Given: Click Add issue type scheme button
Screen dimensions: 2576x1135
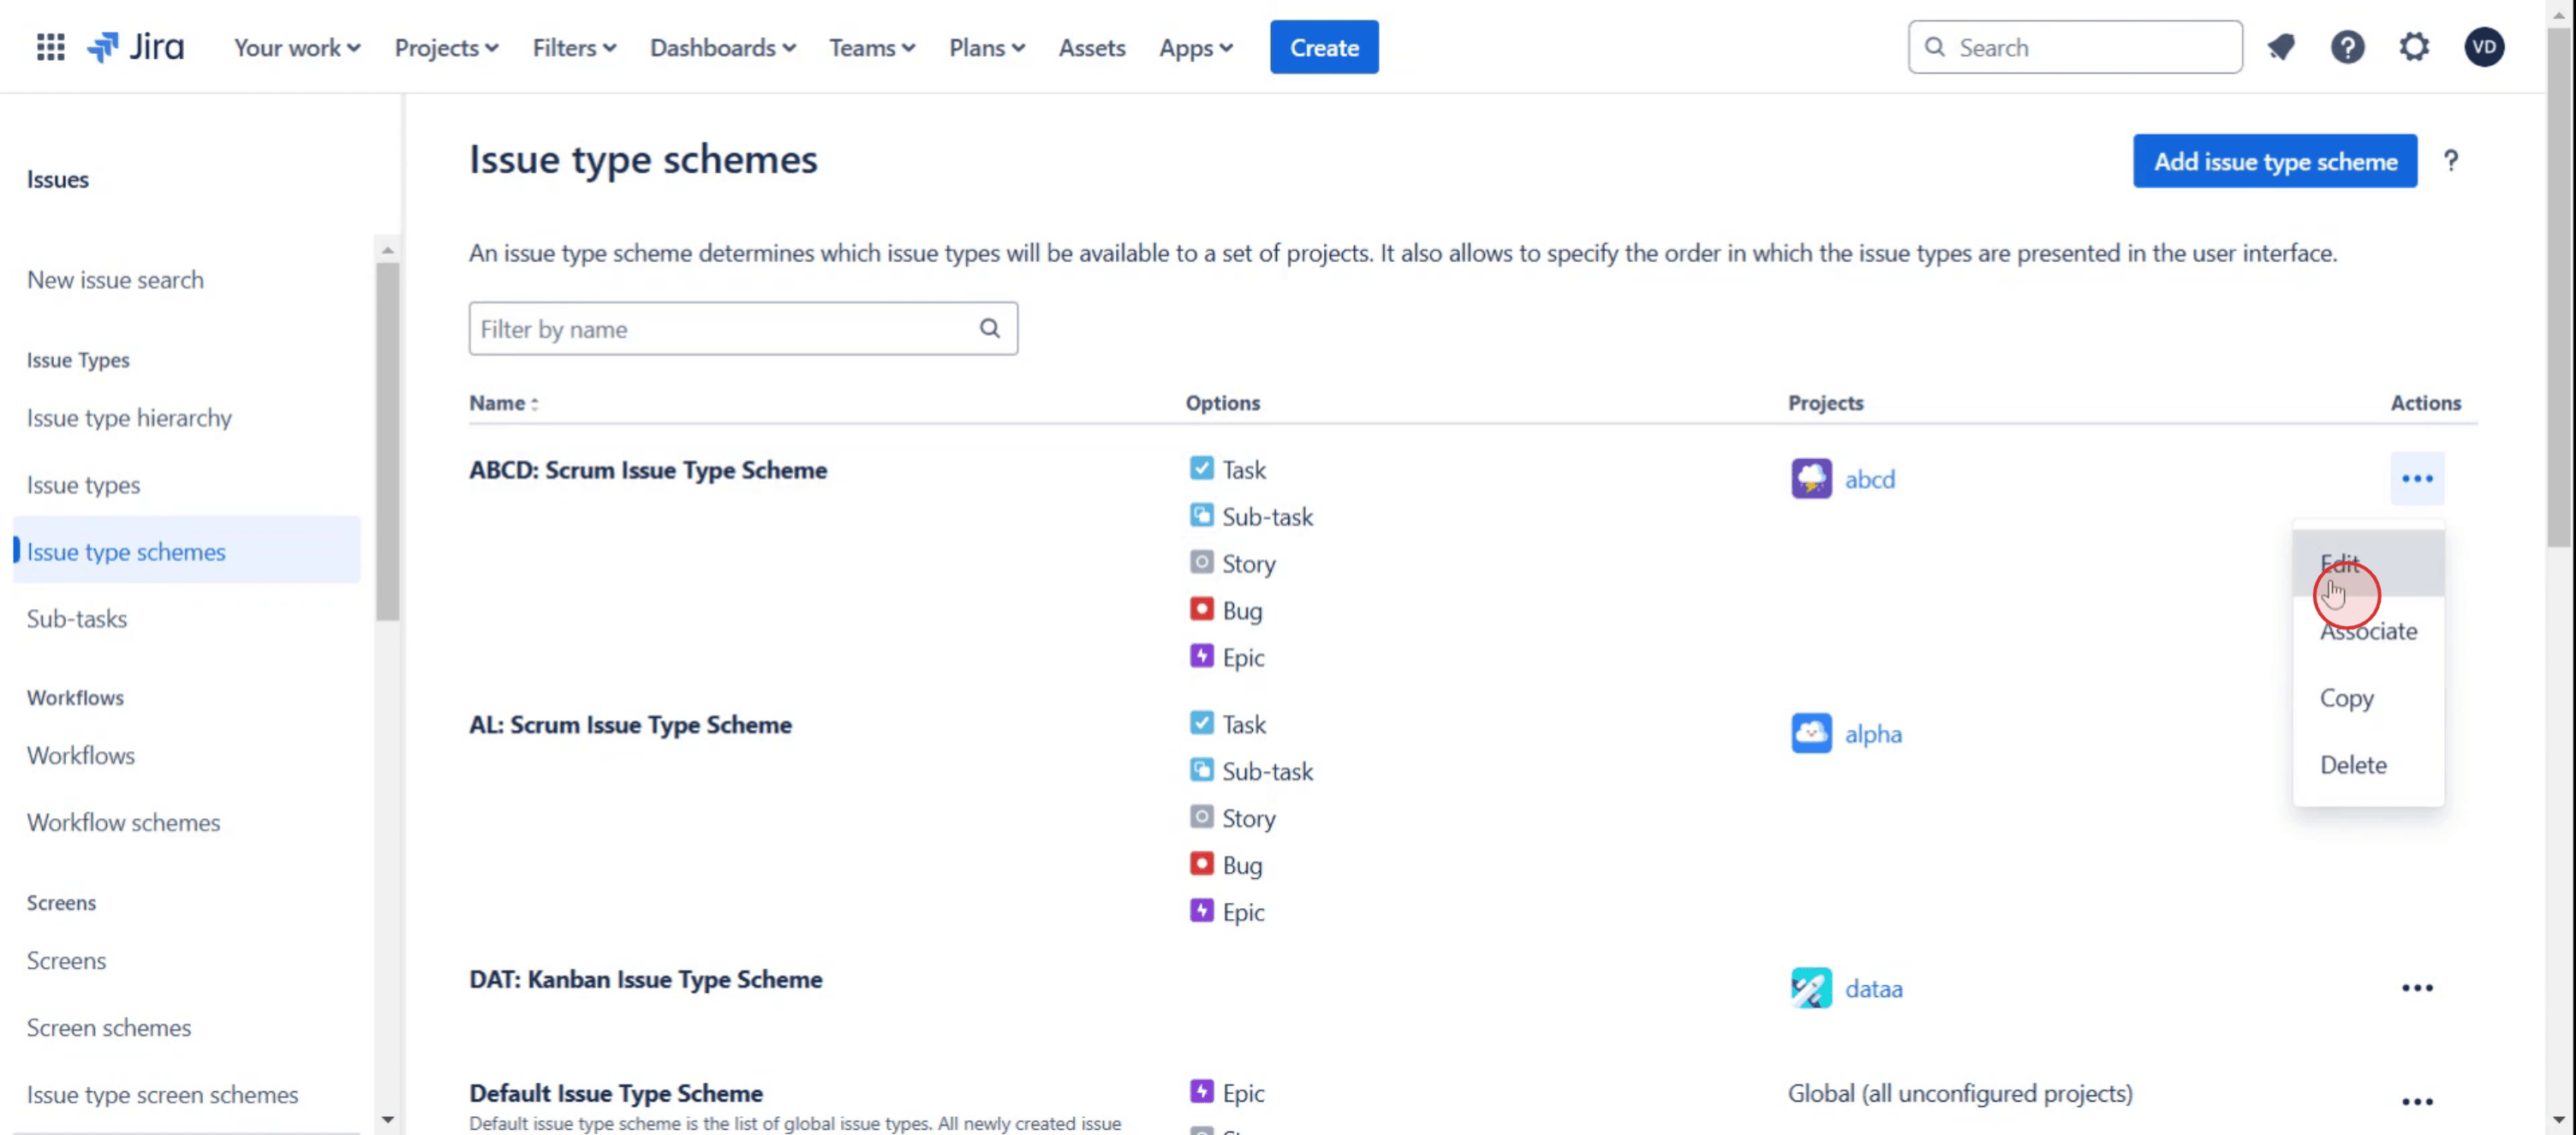Looking at the screenshot, I should (x=2274, y=161).
